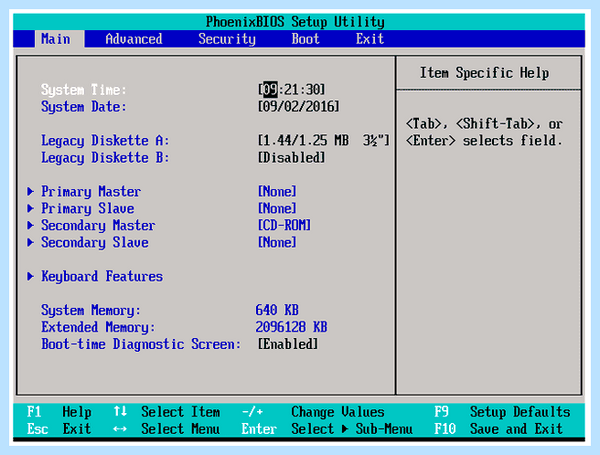Image resolution: width=600 pixels, height=455 pixels.
Task: Click the Esc Exit key hint
Action: (x=59, y=429)
